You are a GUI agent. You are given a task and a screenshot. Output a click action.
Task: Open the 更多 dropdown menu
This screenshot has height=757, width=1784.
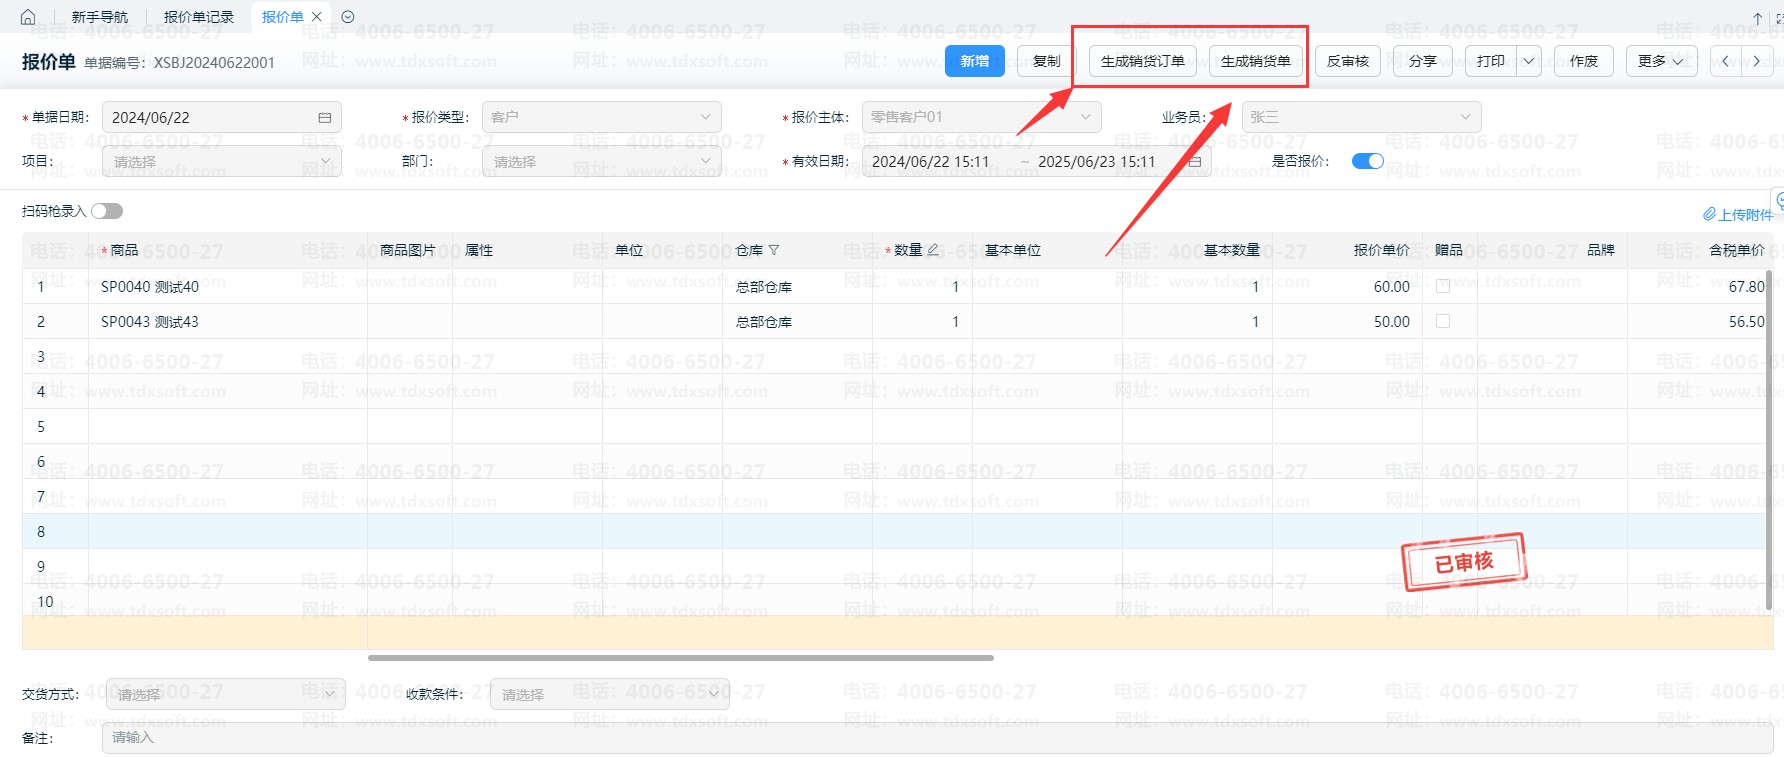point(1660,61)
